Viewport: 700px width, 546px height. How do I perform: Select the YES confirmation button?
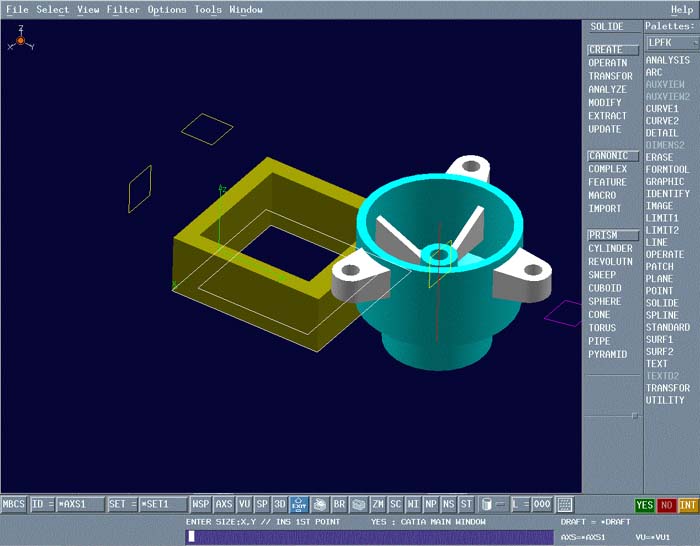645,505
